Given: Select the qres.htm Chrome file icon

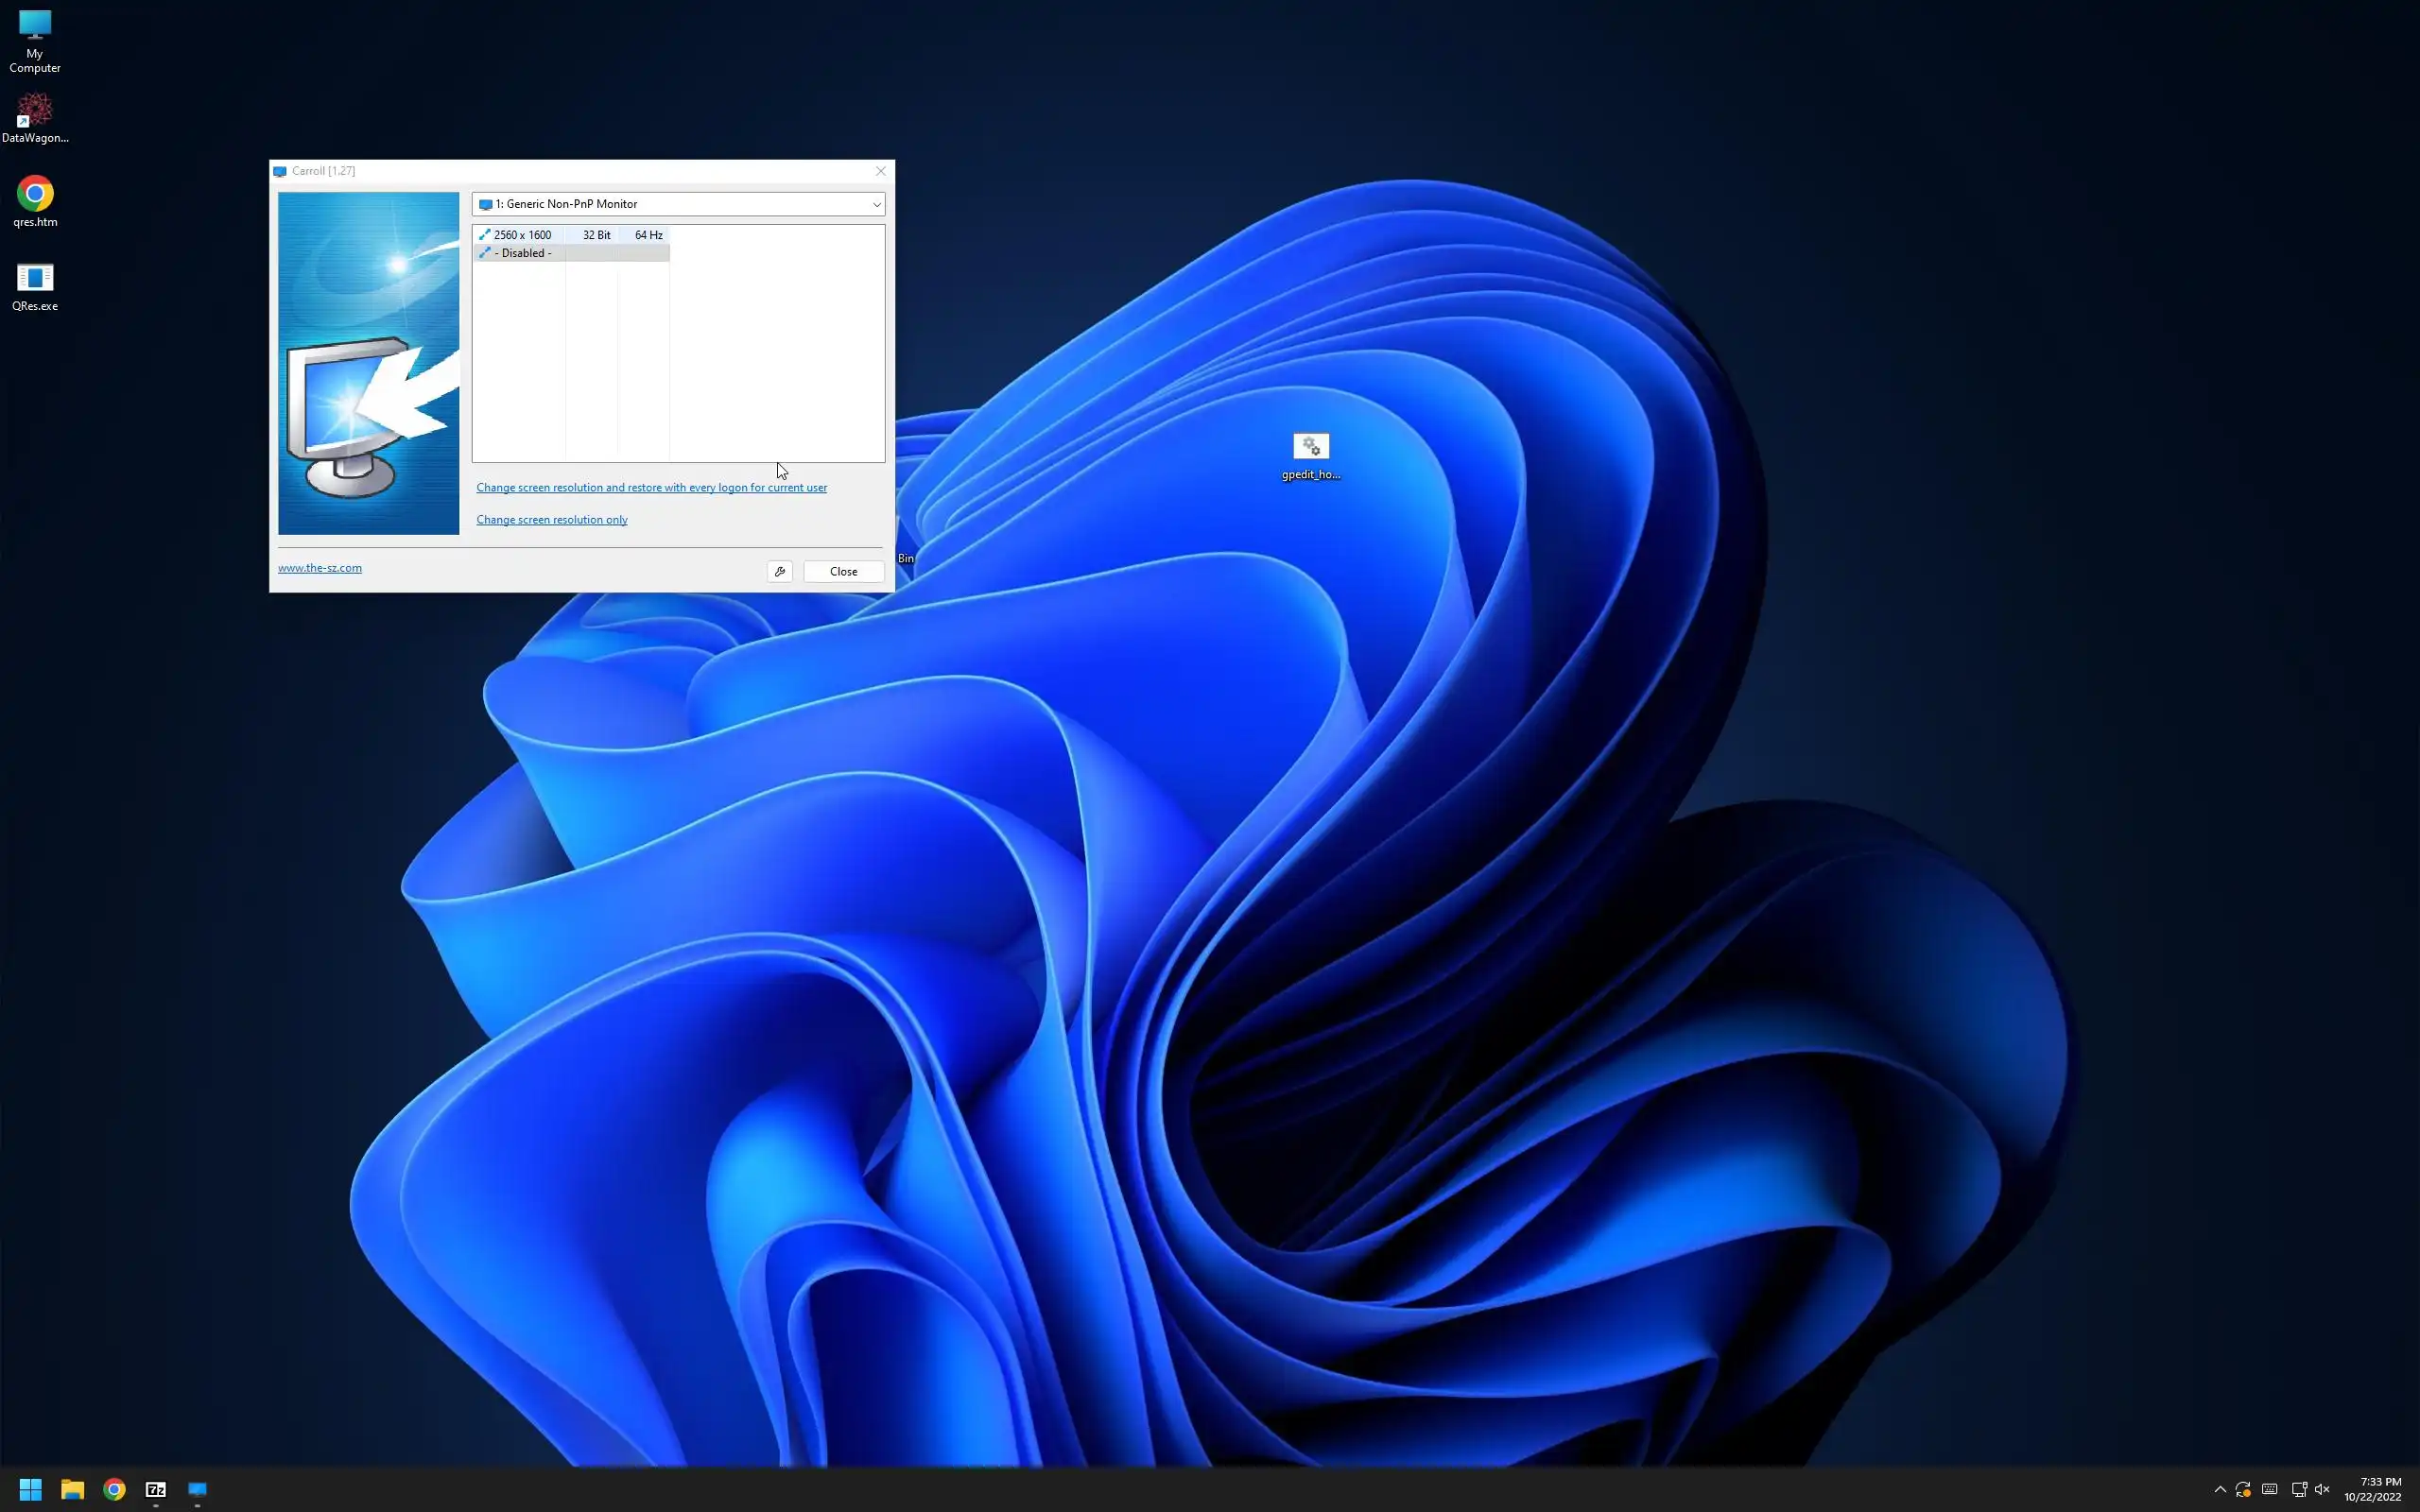Looking at the screenshot, I should [35, 202].
